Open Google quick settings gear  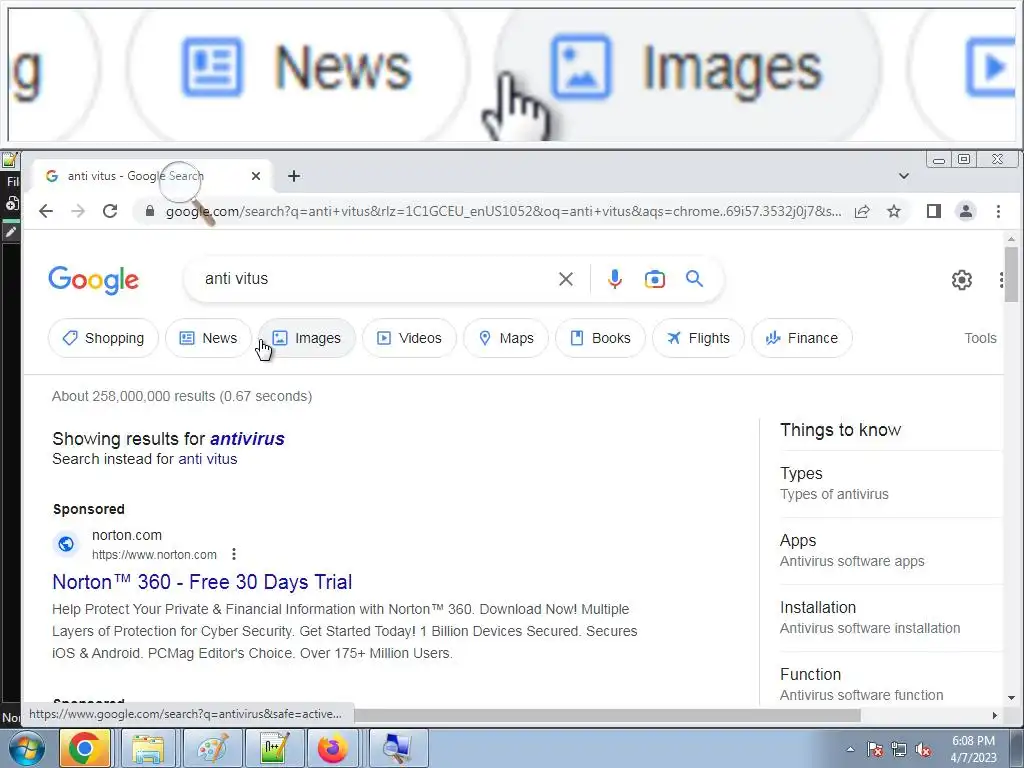coord(961,280)
